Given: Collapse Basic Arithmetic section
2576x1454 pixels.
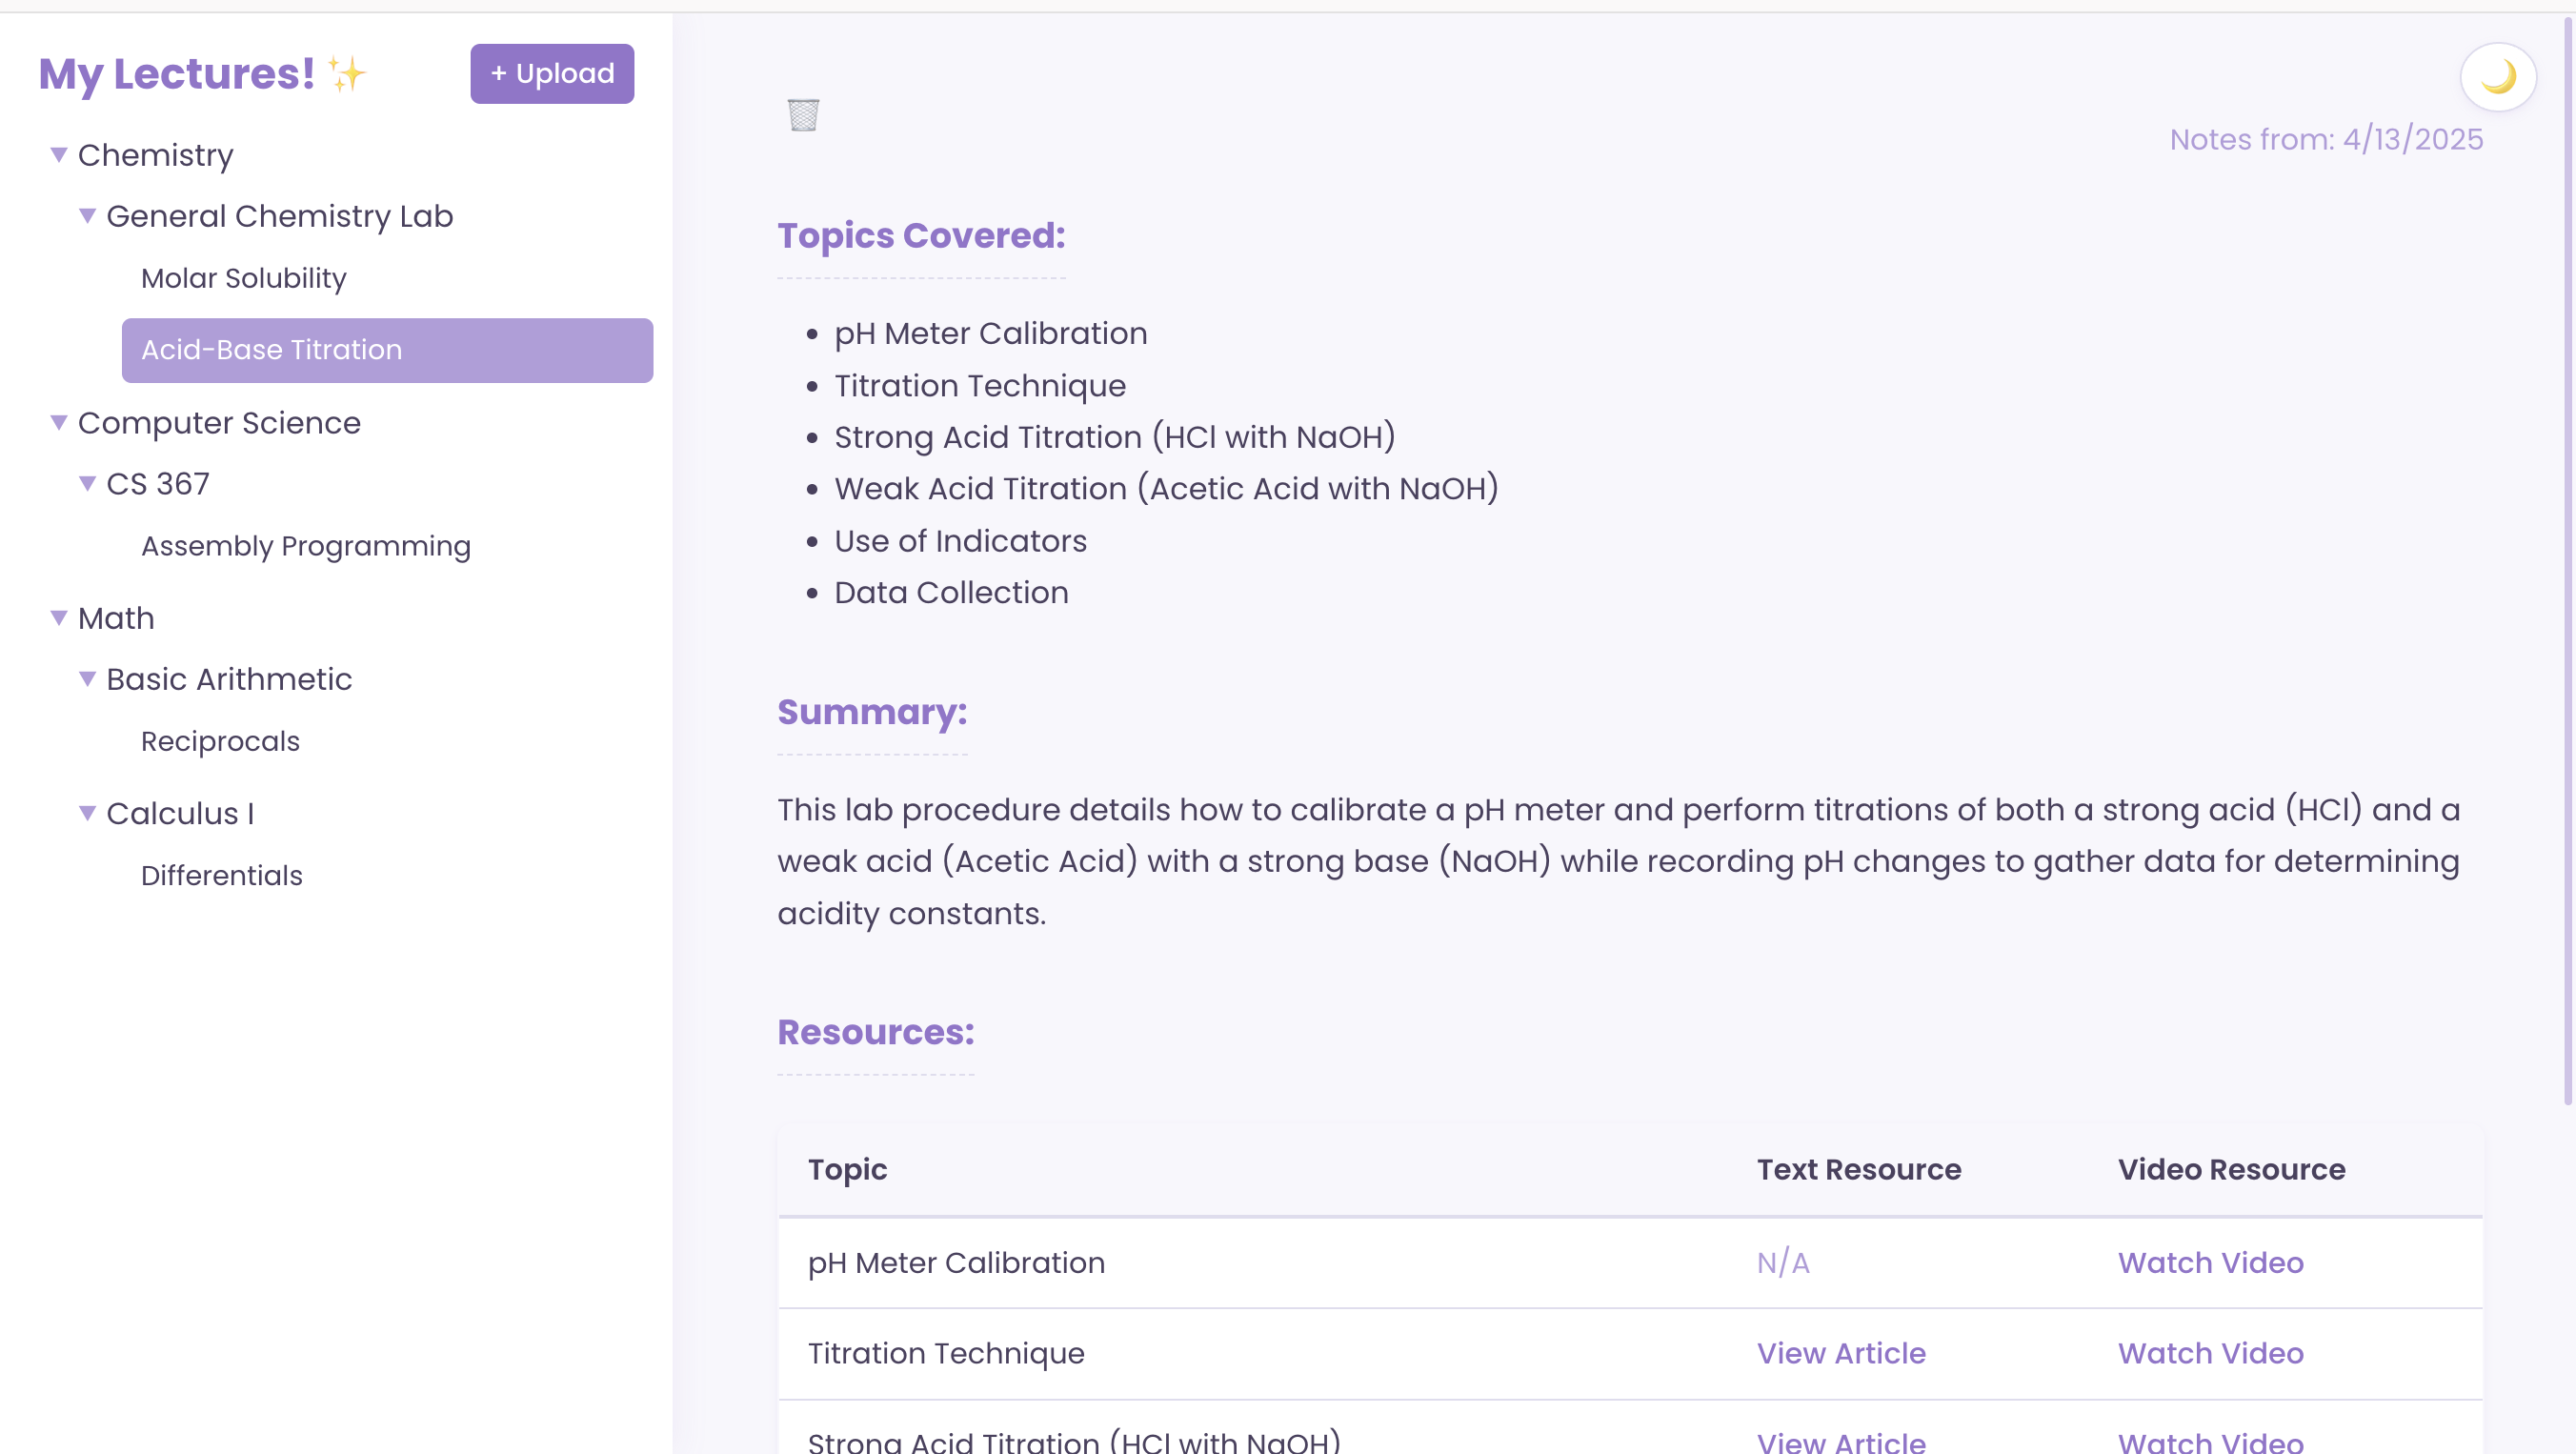Looking at the screenshot, I should (x=88, y=679).
